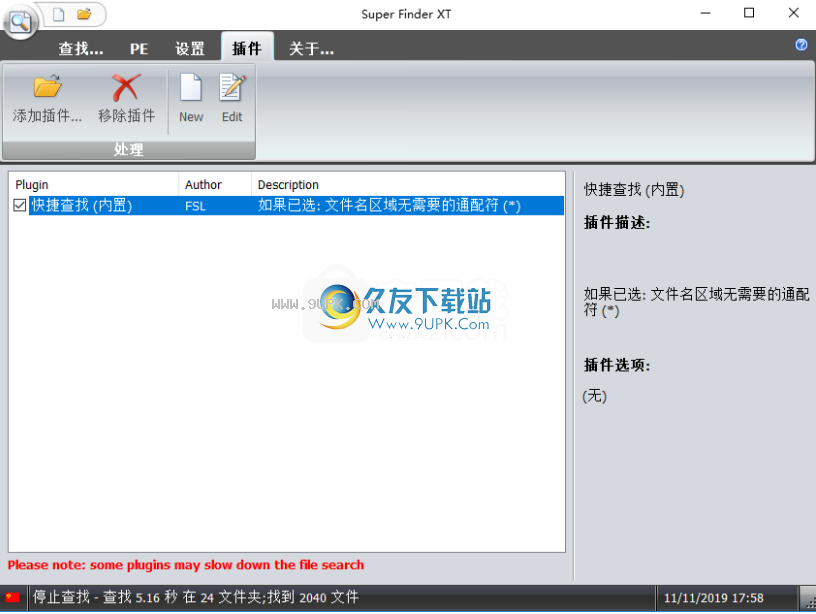
Task: Switch to the 查找... tab
Action: [81, 49]
